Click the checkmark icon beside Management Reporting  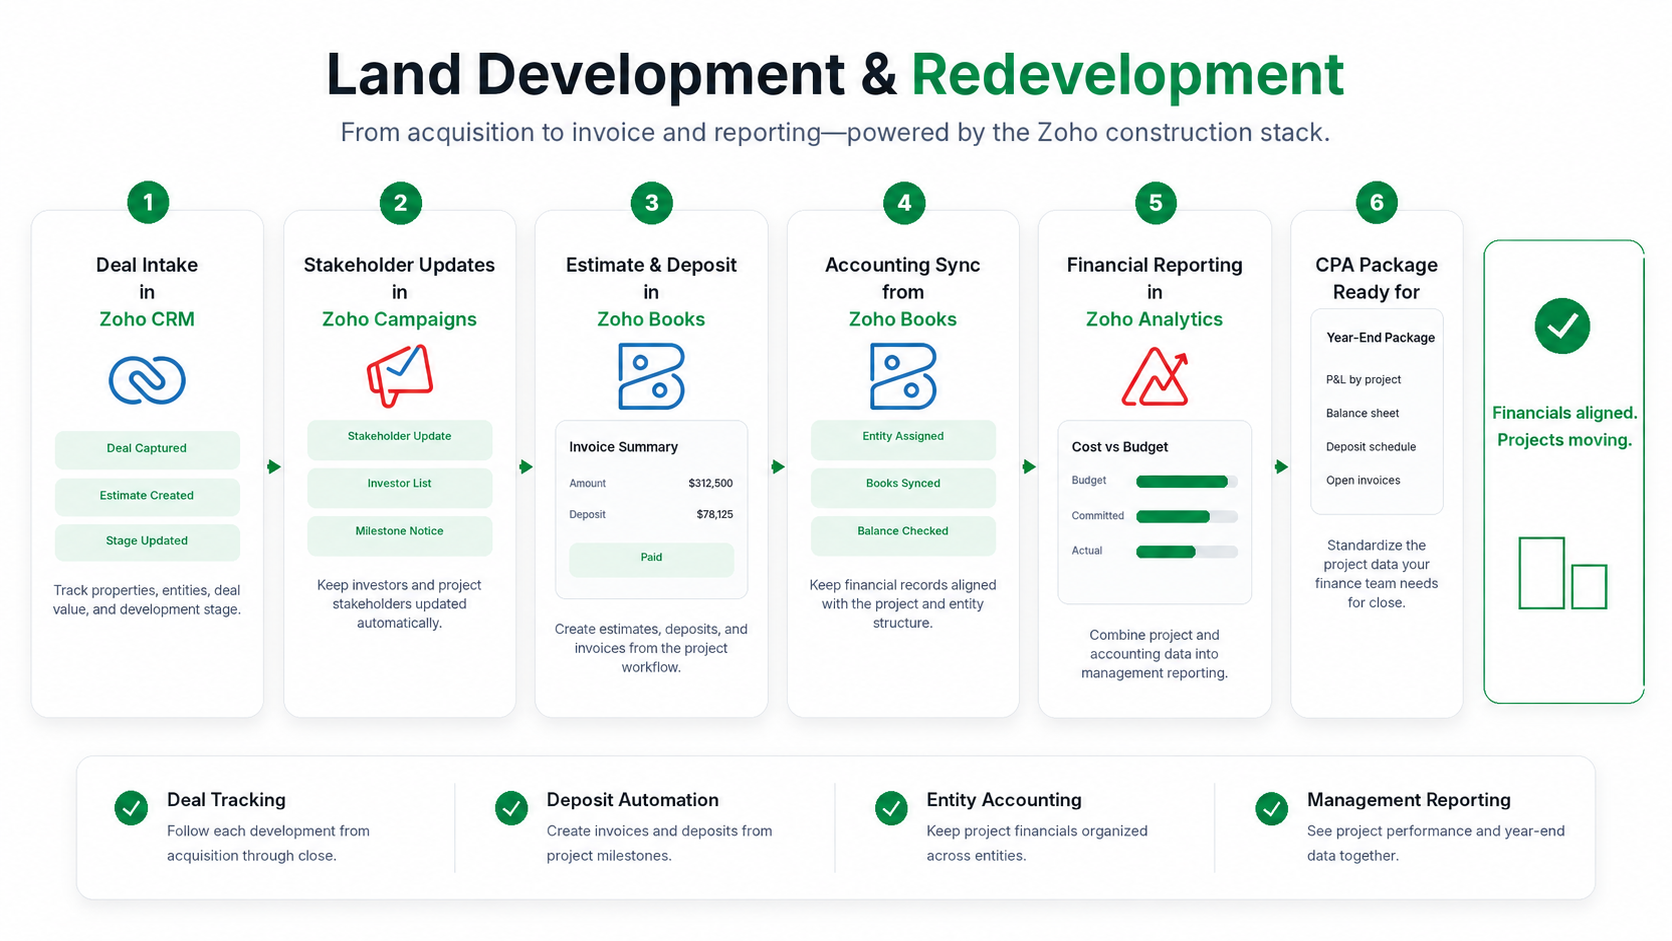1271,808
